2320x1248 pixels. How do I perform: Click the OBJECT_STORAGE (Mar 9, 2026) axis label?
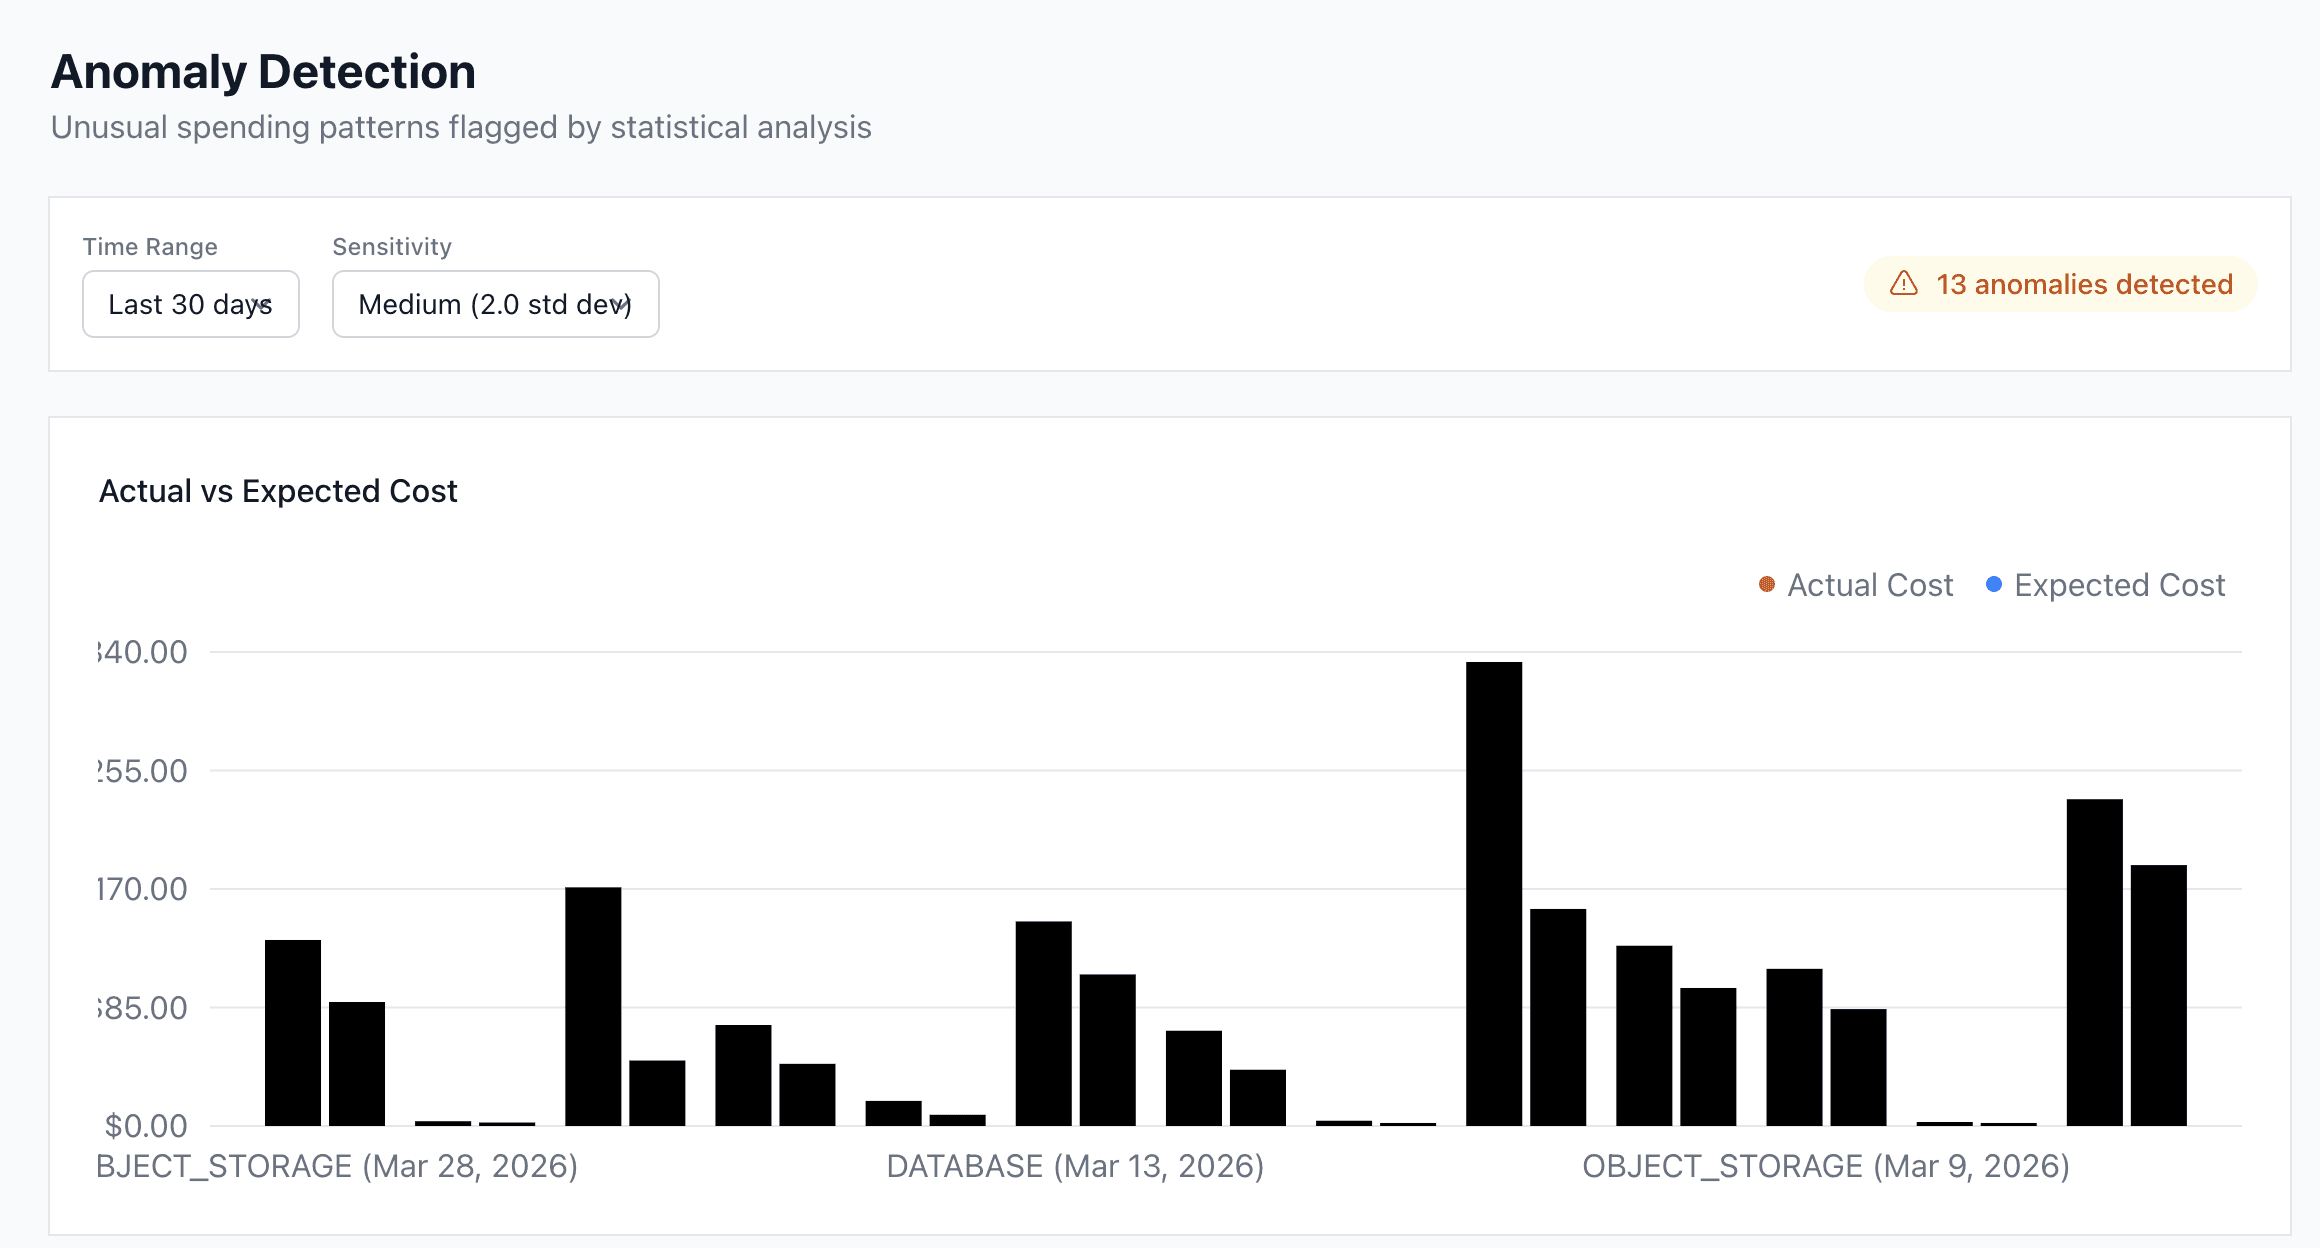coord(1825,1166)
